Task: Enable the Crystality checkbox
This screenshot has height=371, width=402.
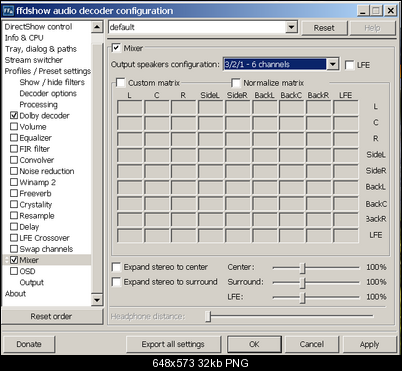Action: click(x=14, y=204)
